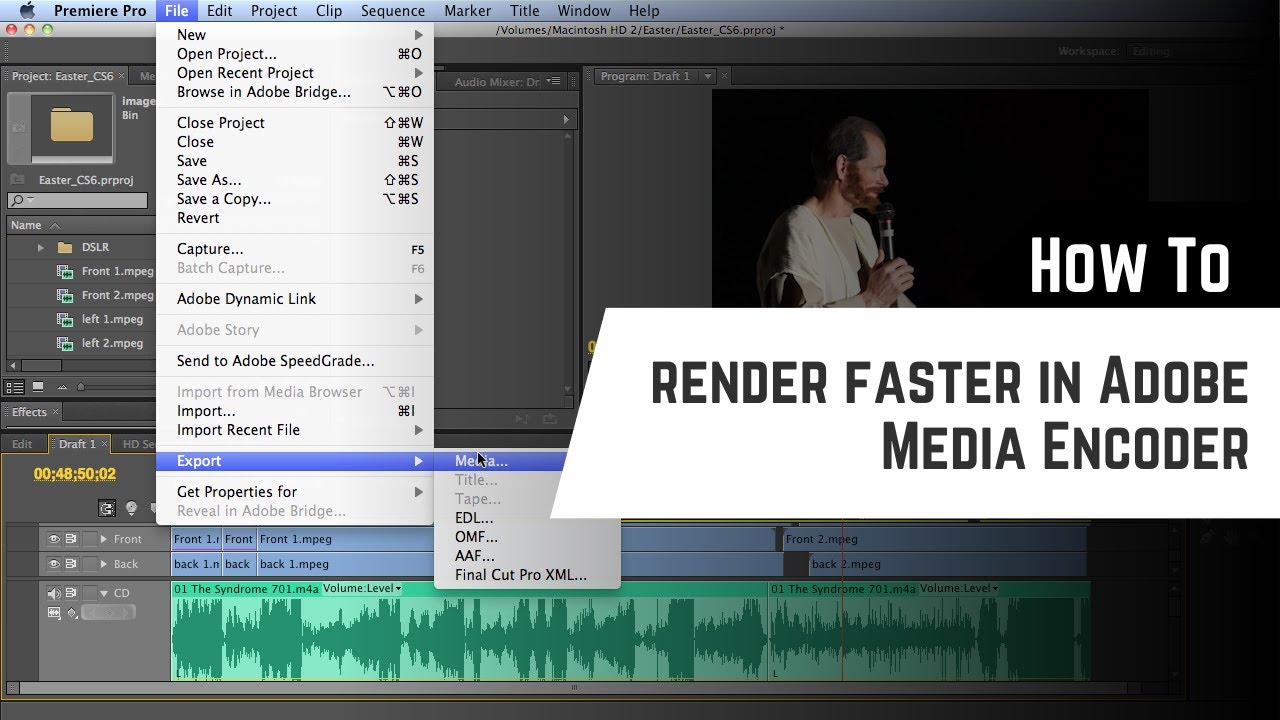
Task: Click the CD track display style icon
Action: tap(54, 612)
